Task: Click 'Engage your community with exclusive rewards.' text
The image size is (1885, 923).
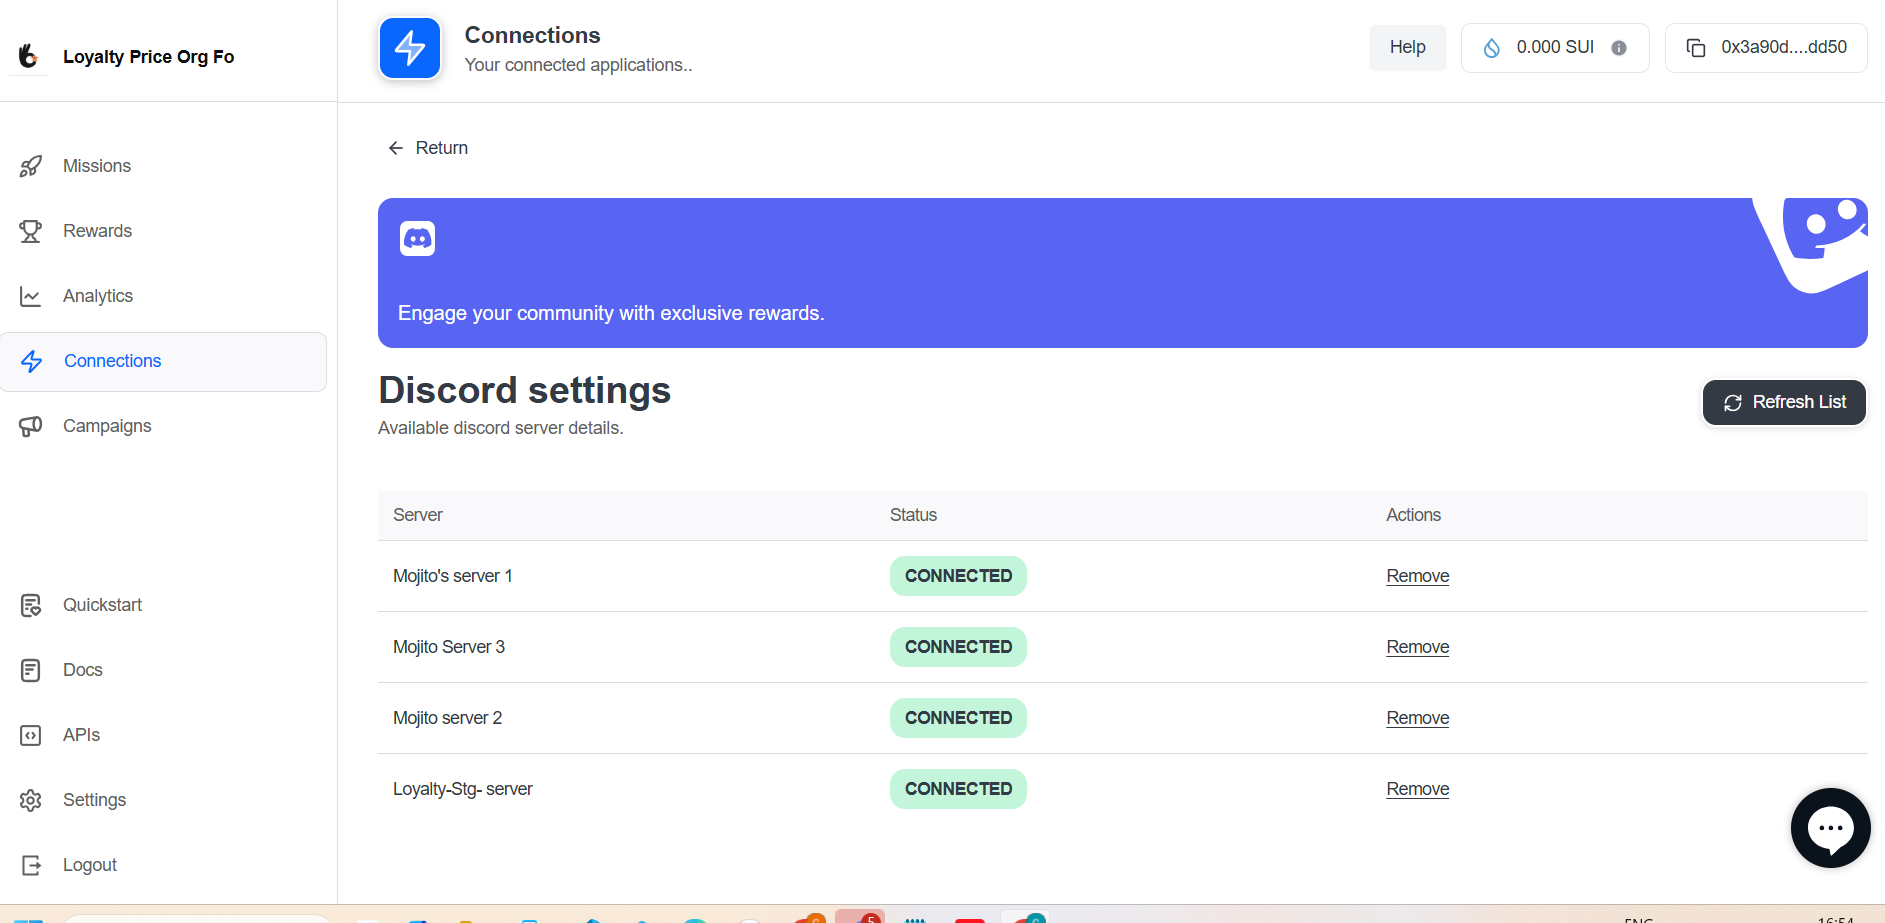Action: click(x=611, y=313)
